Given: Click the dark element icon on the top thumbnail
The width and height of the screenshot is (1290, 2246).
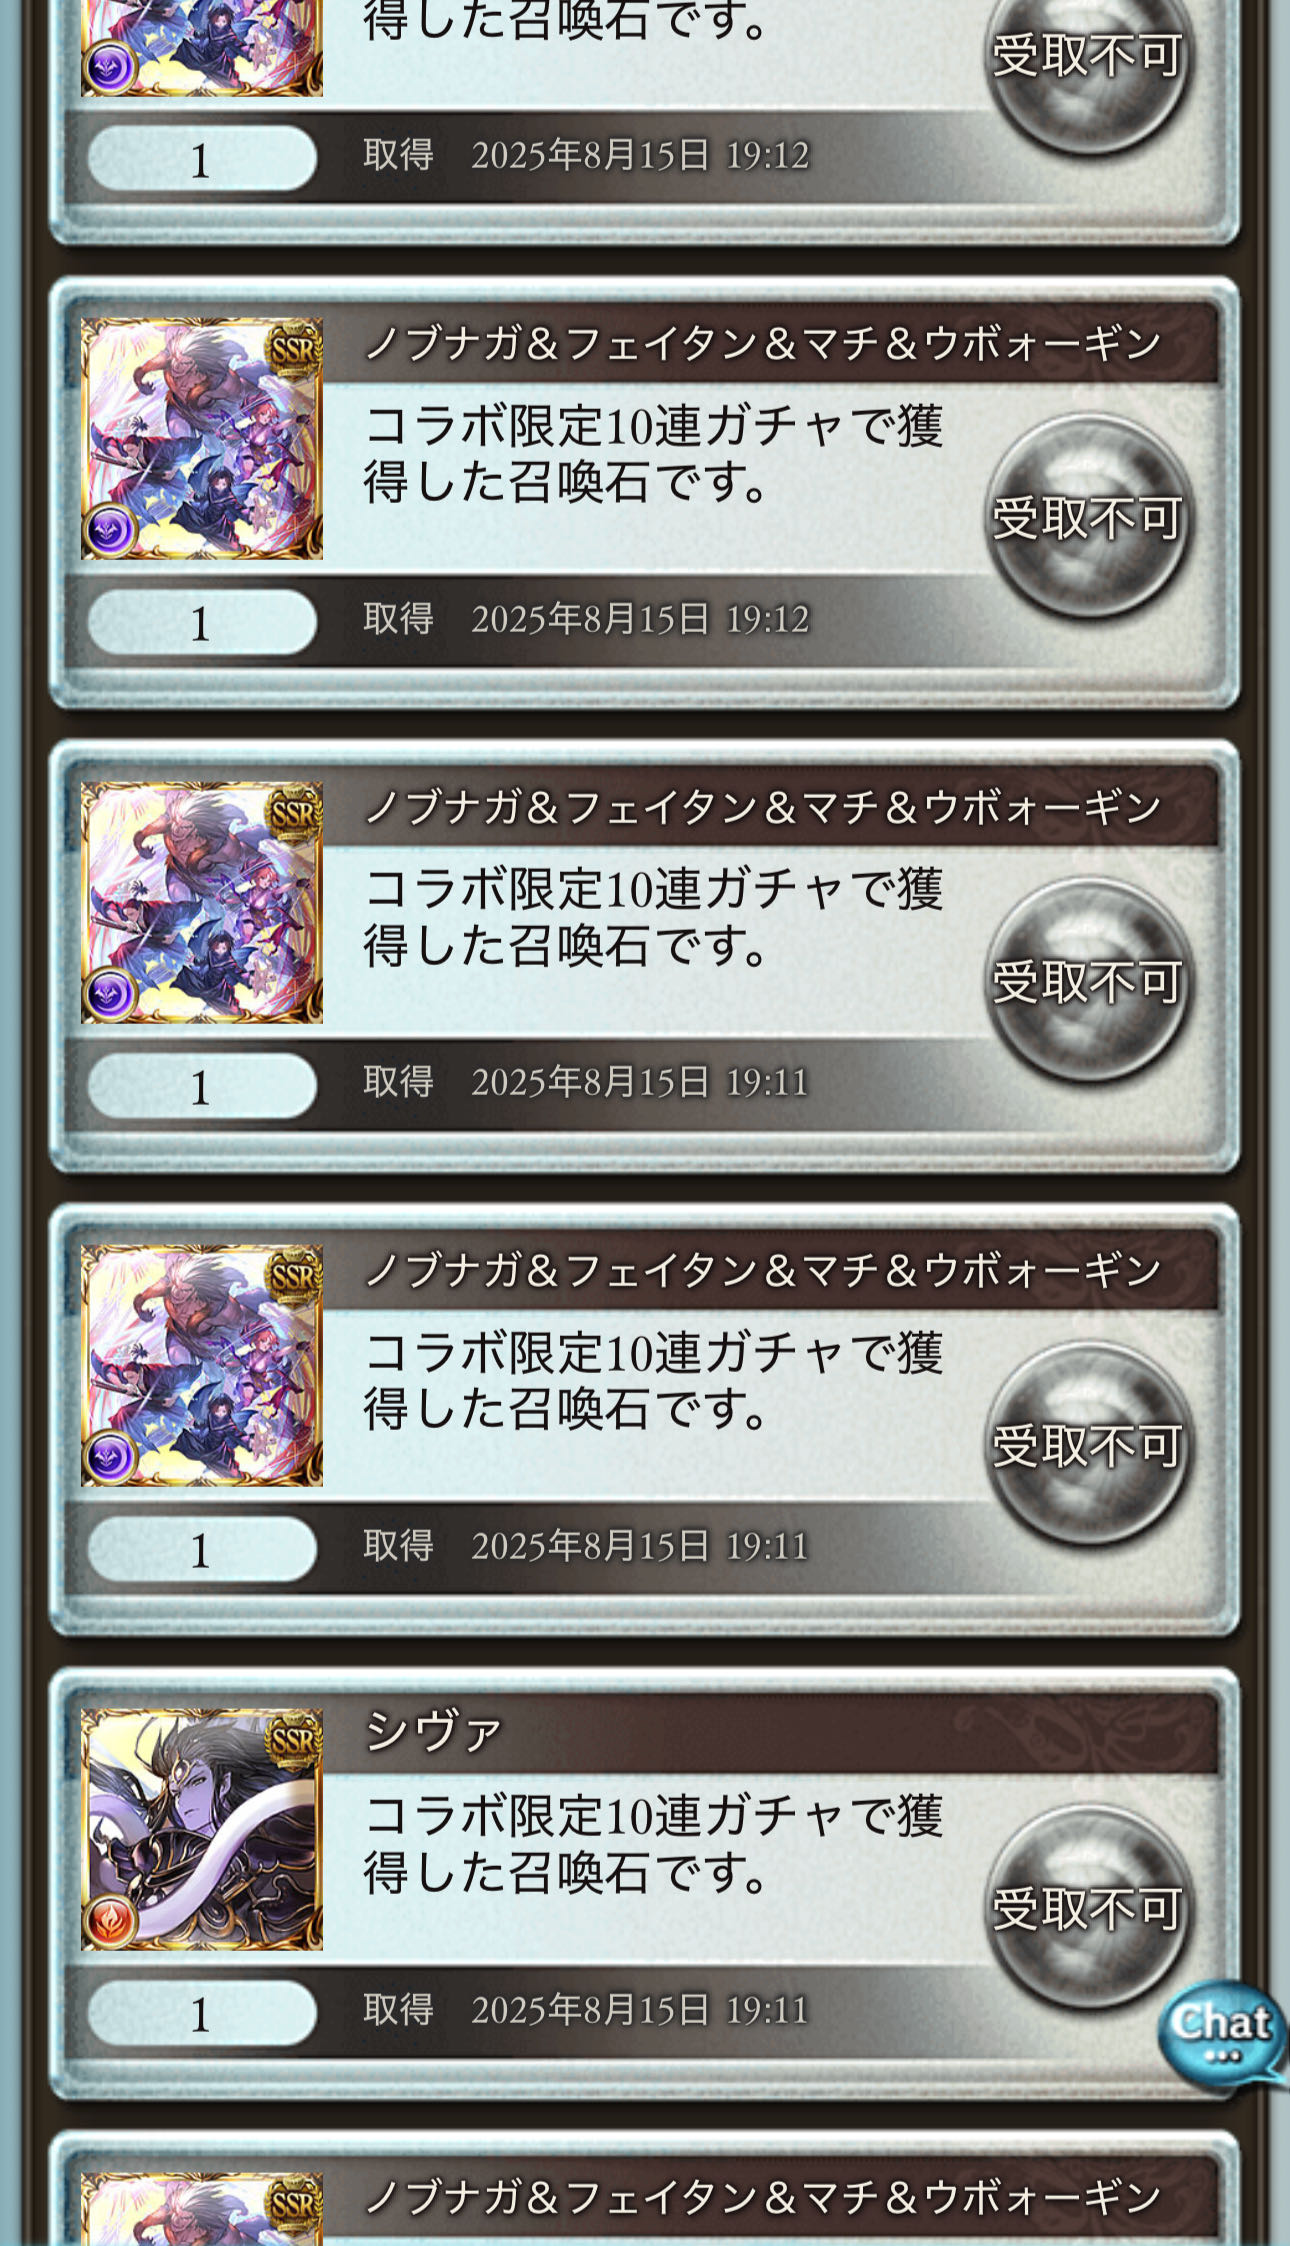Looking at the screenshot, I should 110,68.
